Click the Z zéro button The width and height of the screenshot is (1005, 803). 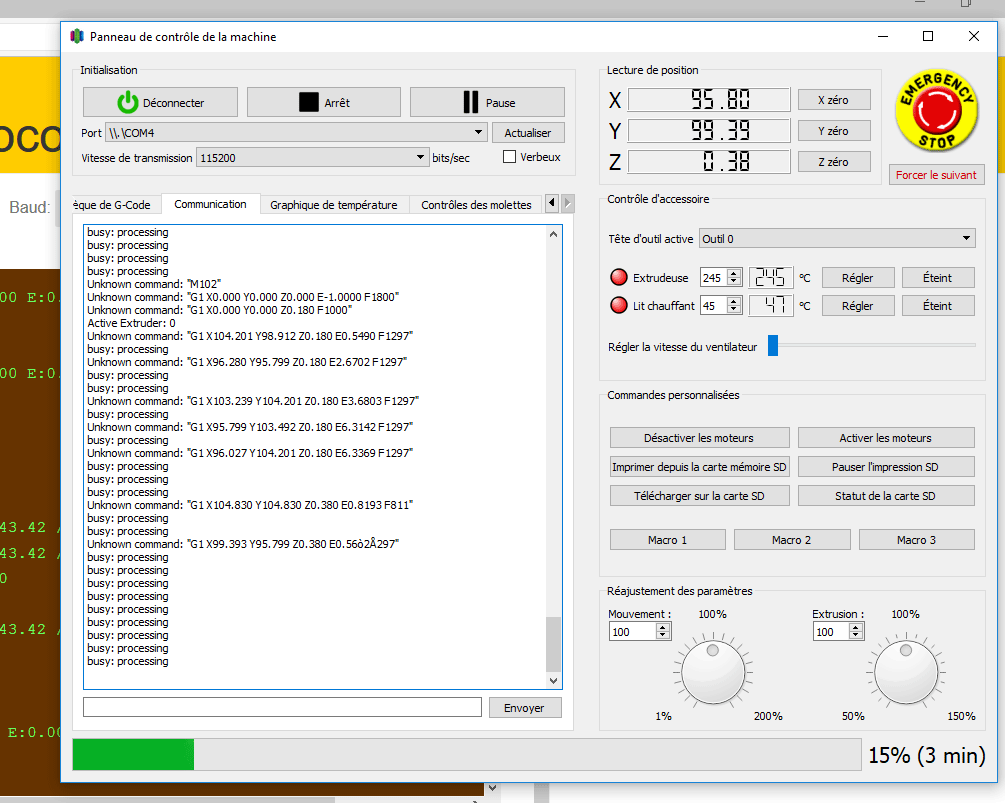[x=834, y=162]
